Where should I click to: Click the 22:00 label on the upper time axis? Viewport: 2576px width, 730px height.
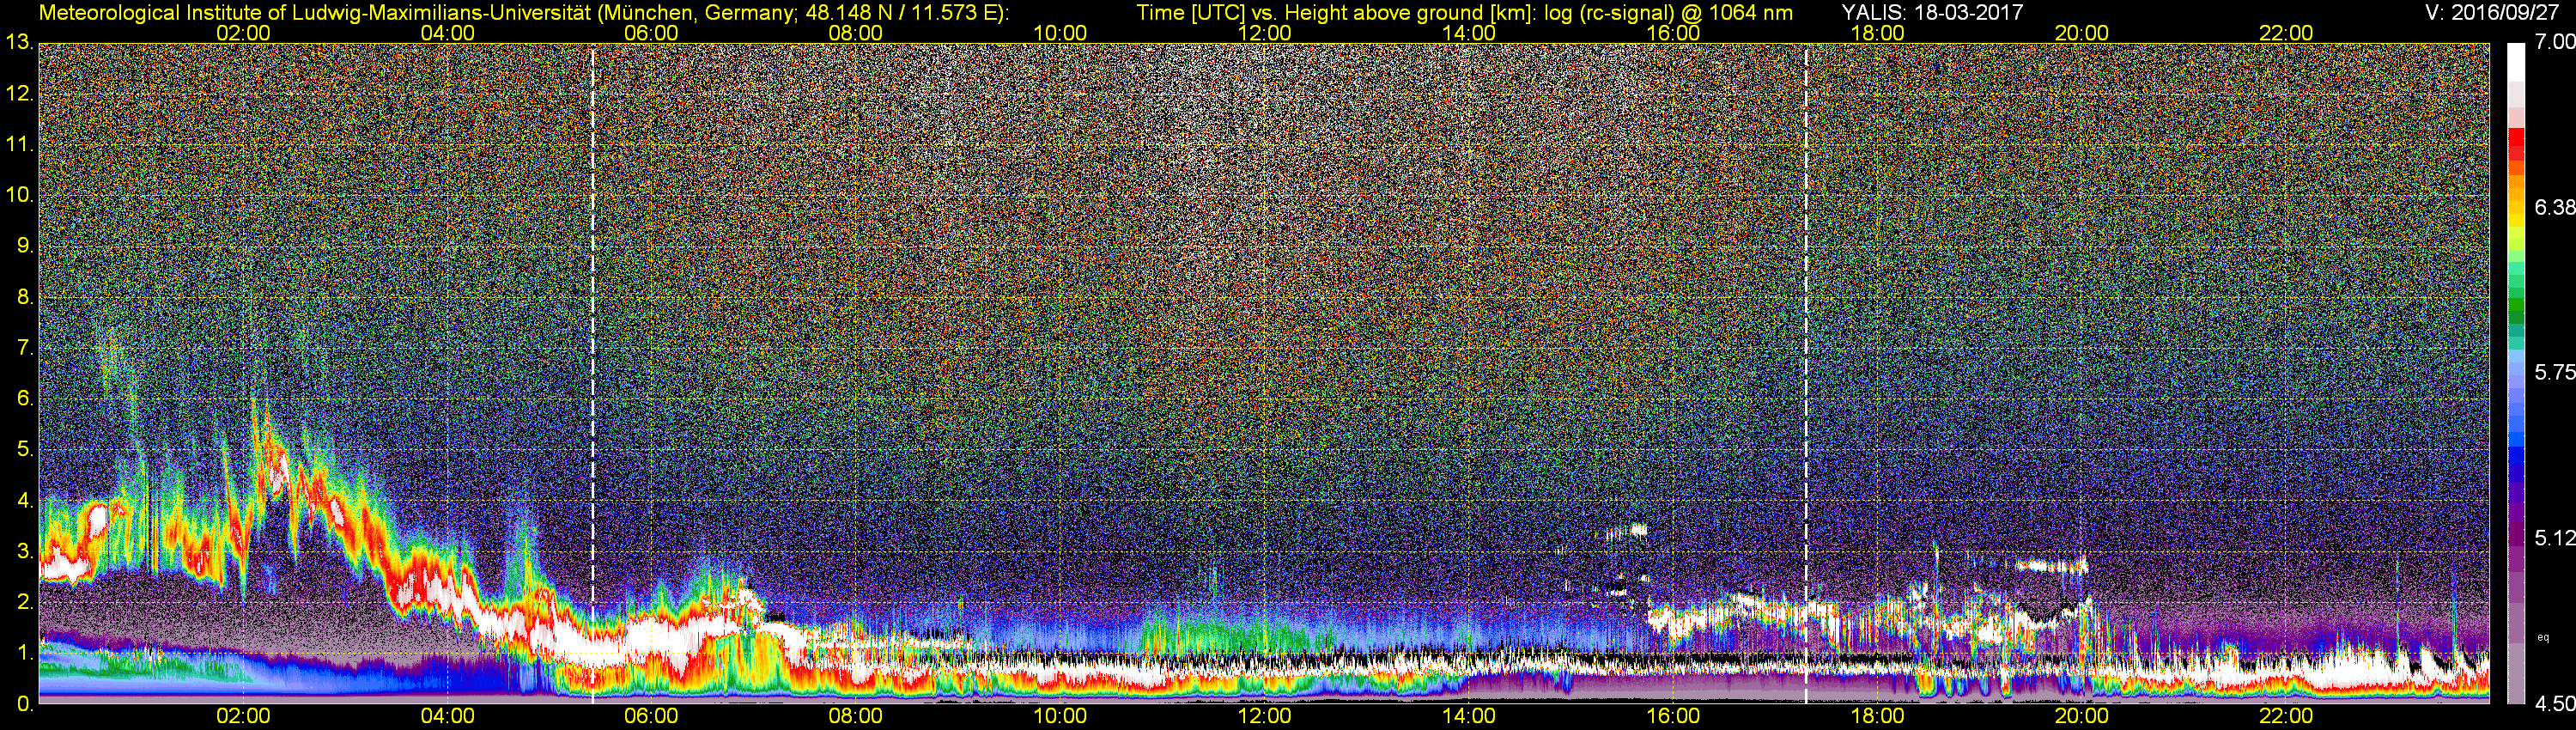coord(2286,33)
